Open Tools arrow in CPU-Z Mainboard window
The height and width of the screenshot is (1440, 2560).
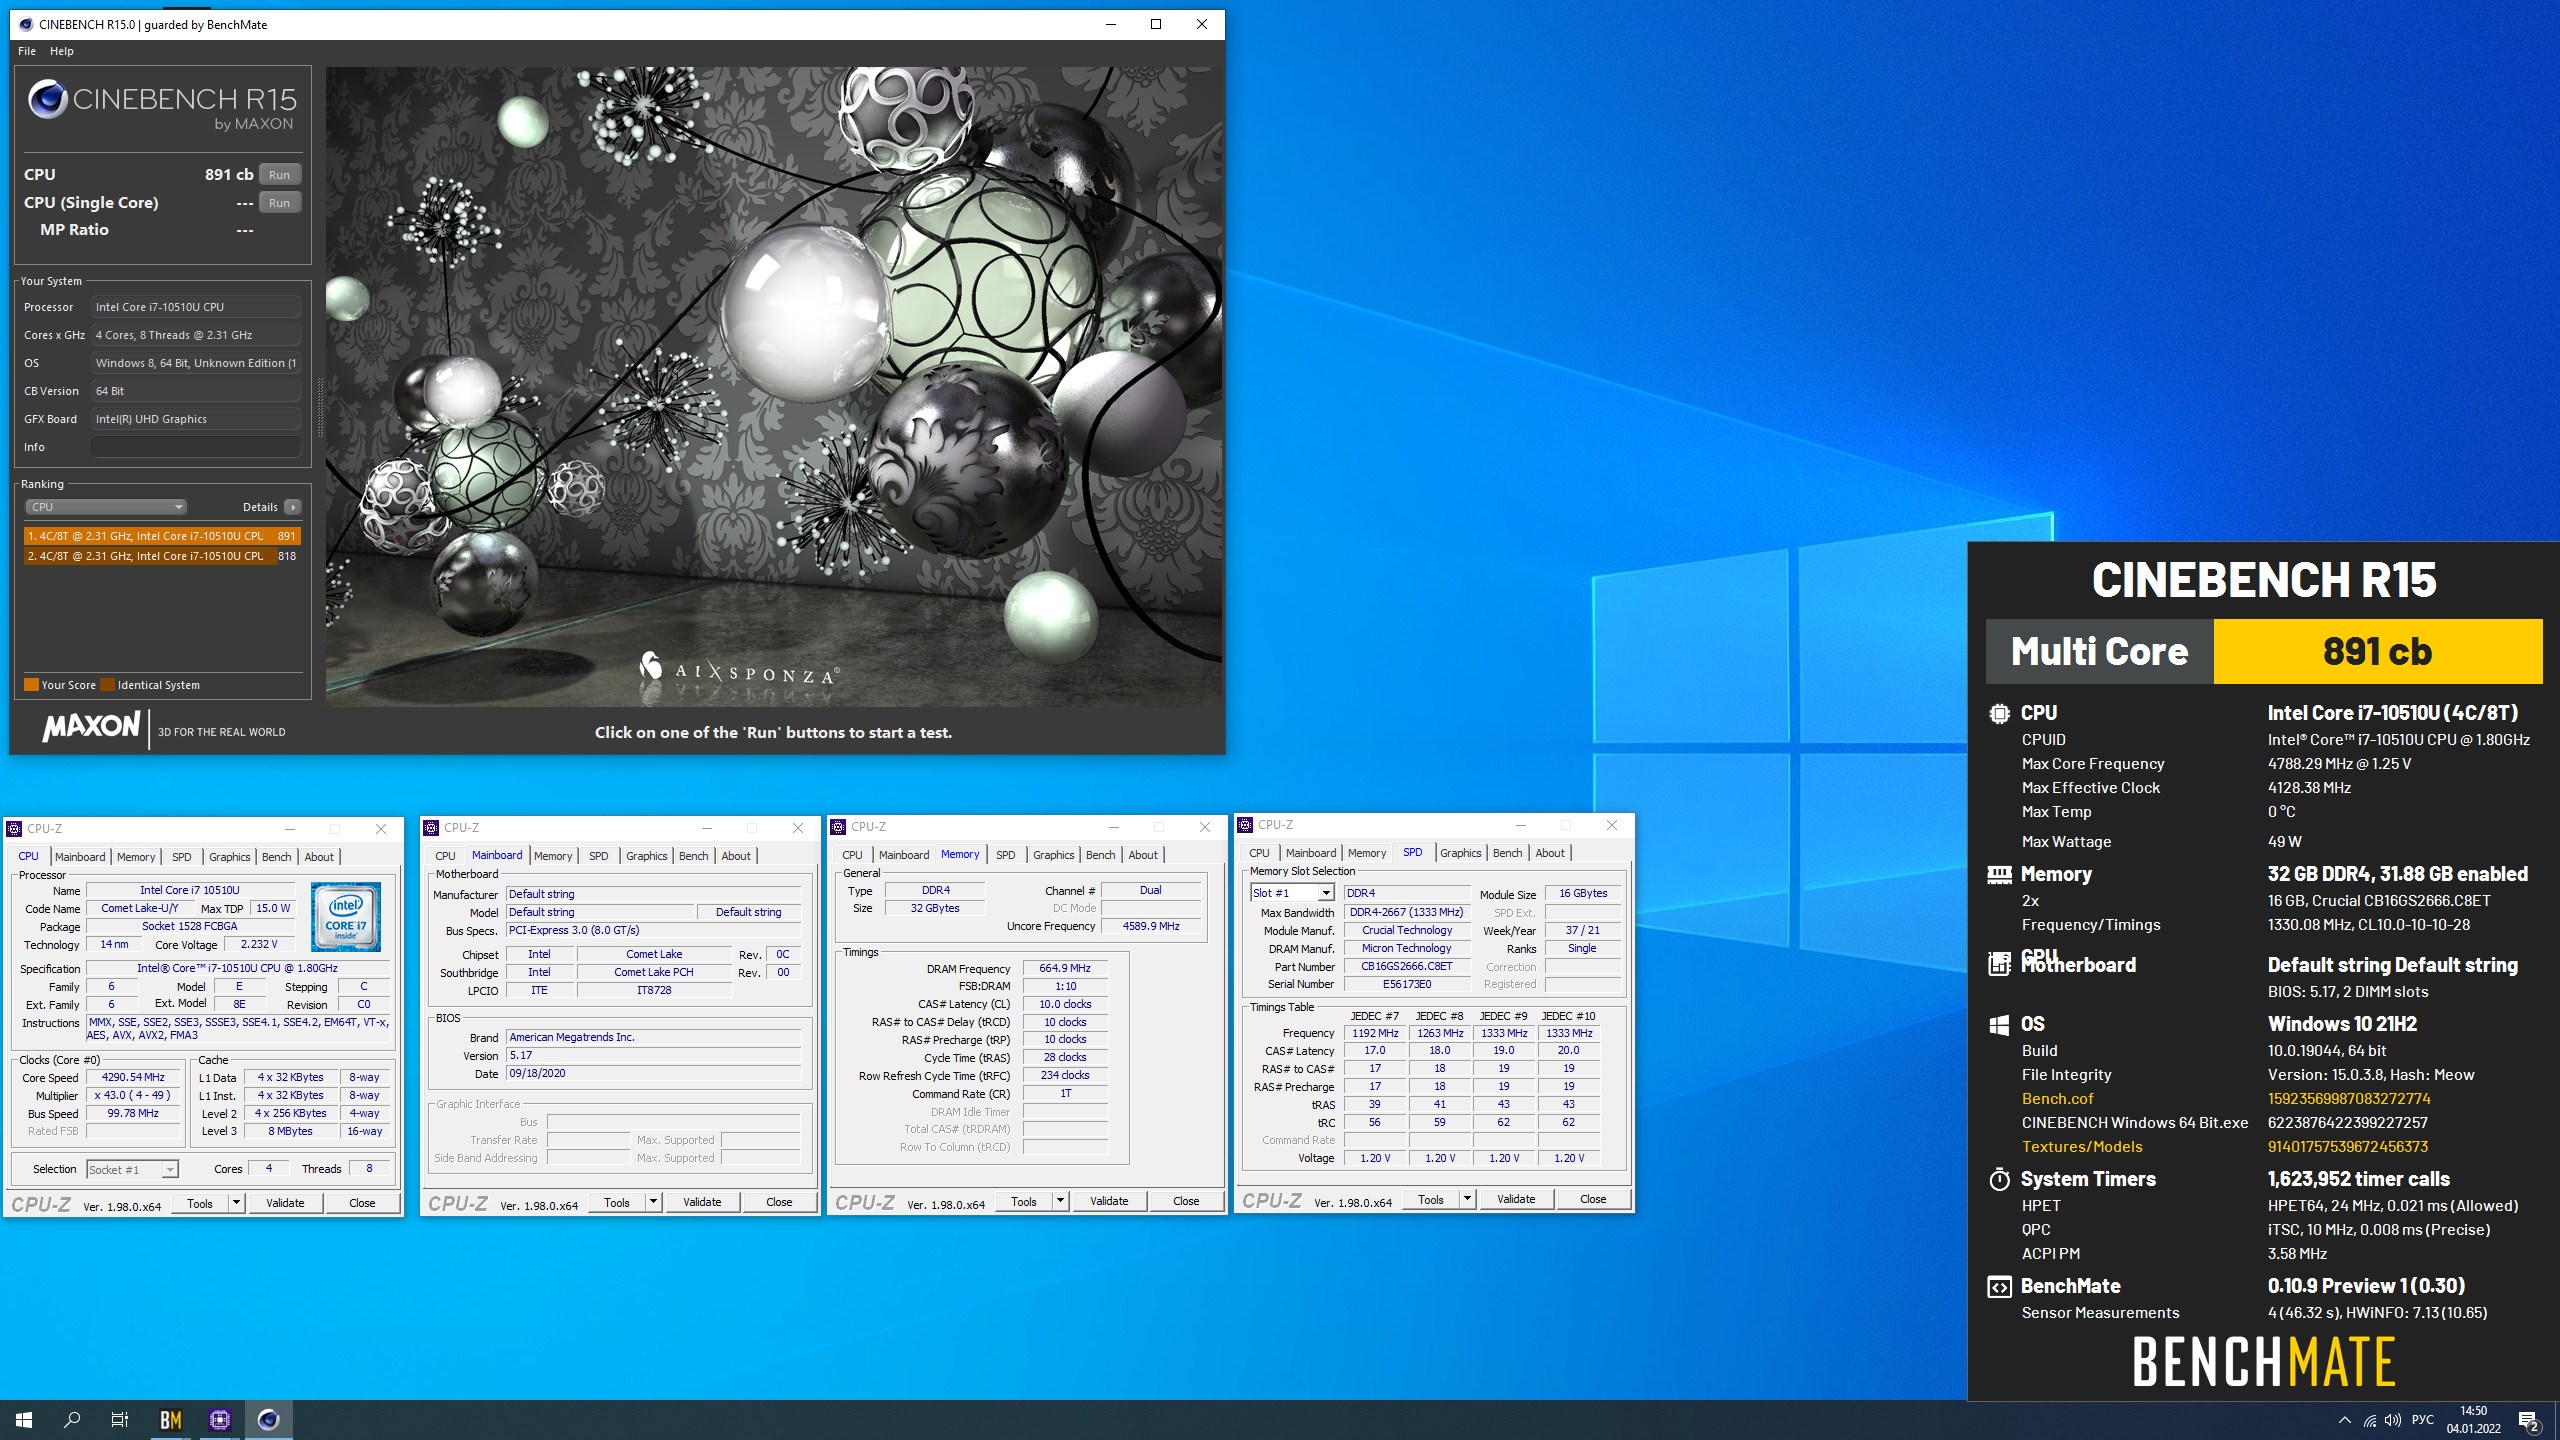[654, 1202]
